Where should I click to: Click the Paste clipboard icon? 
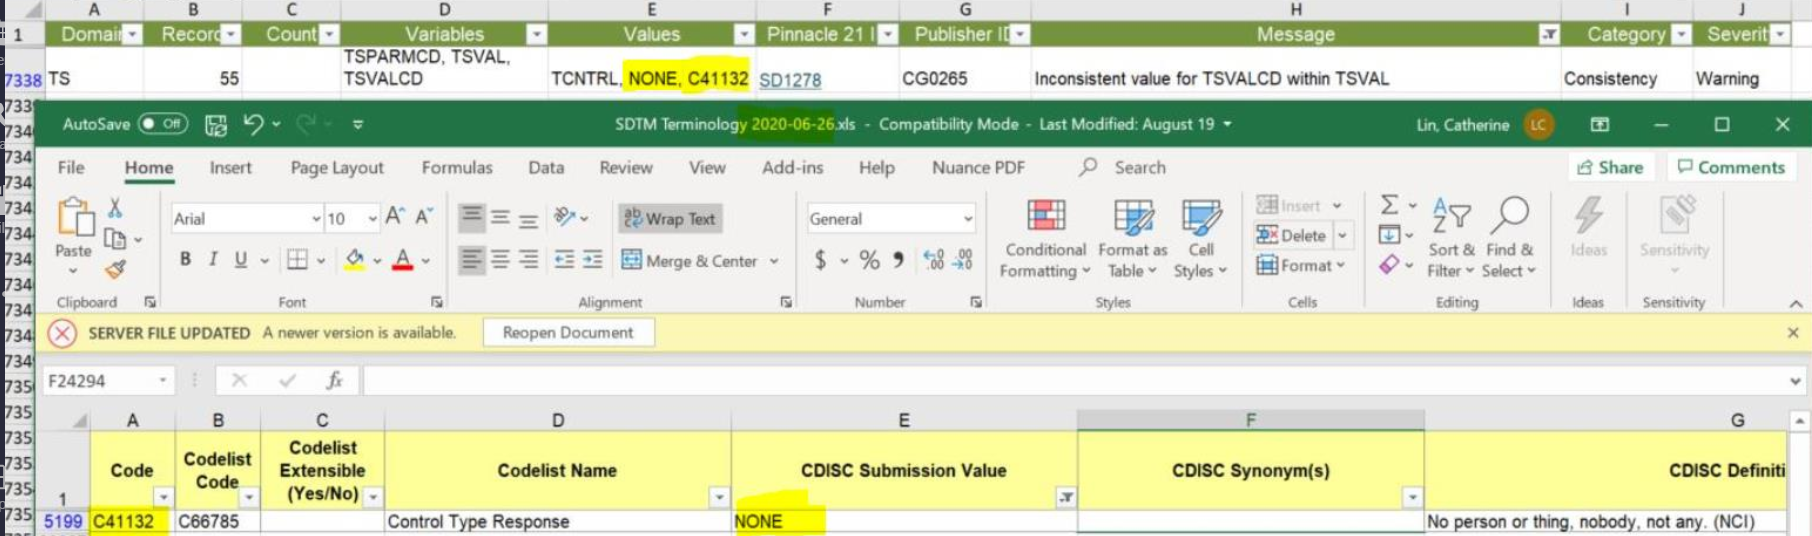point(74,217)
